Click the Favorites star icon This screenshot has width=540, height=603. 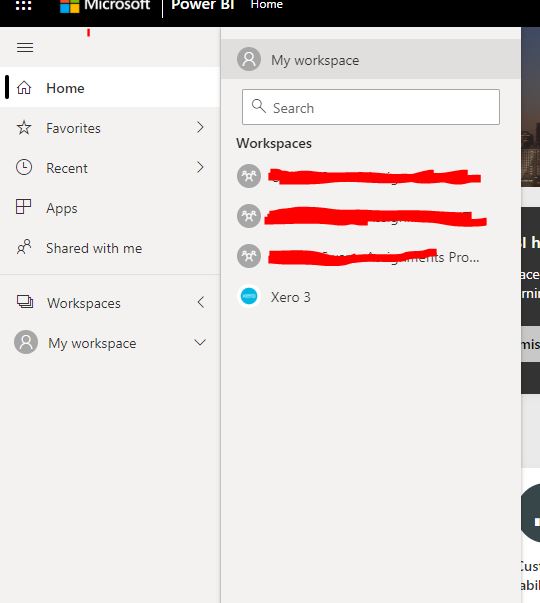24,128
